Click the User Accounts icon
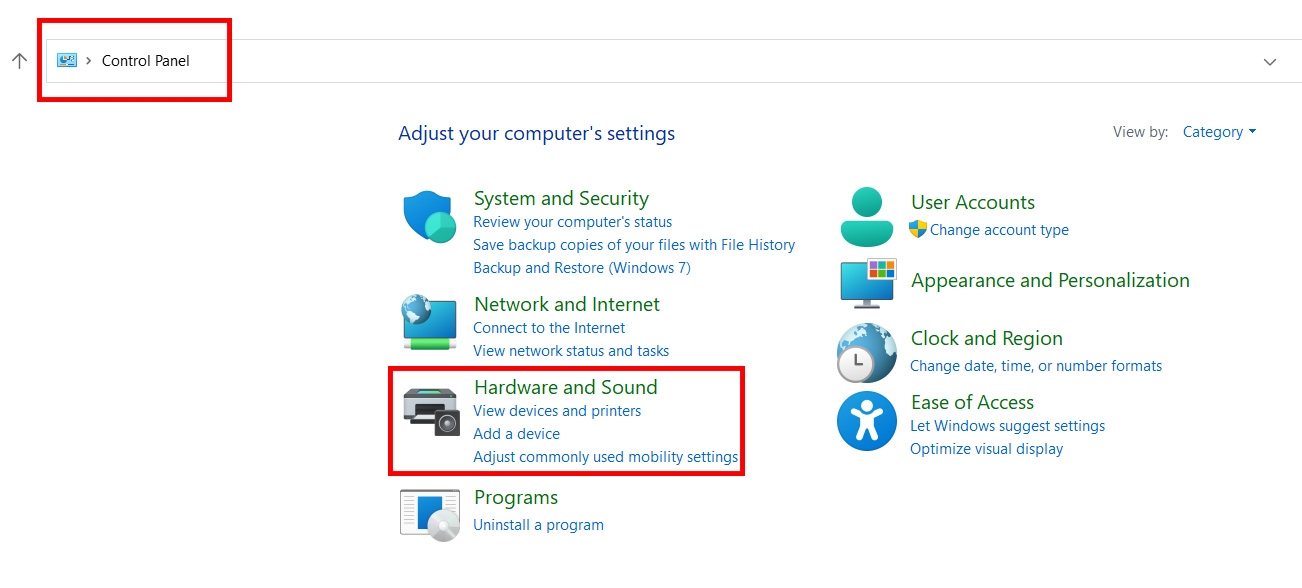 [x=866, y=216]
